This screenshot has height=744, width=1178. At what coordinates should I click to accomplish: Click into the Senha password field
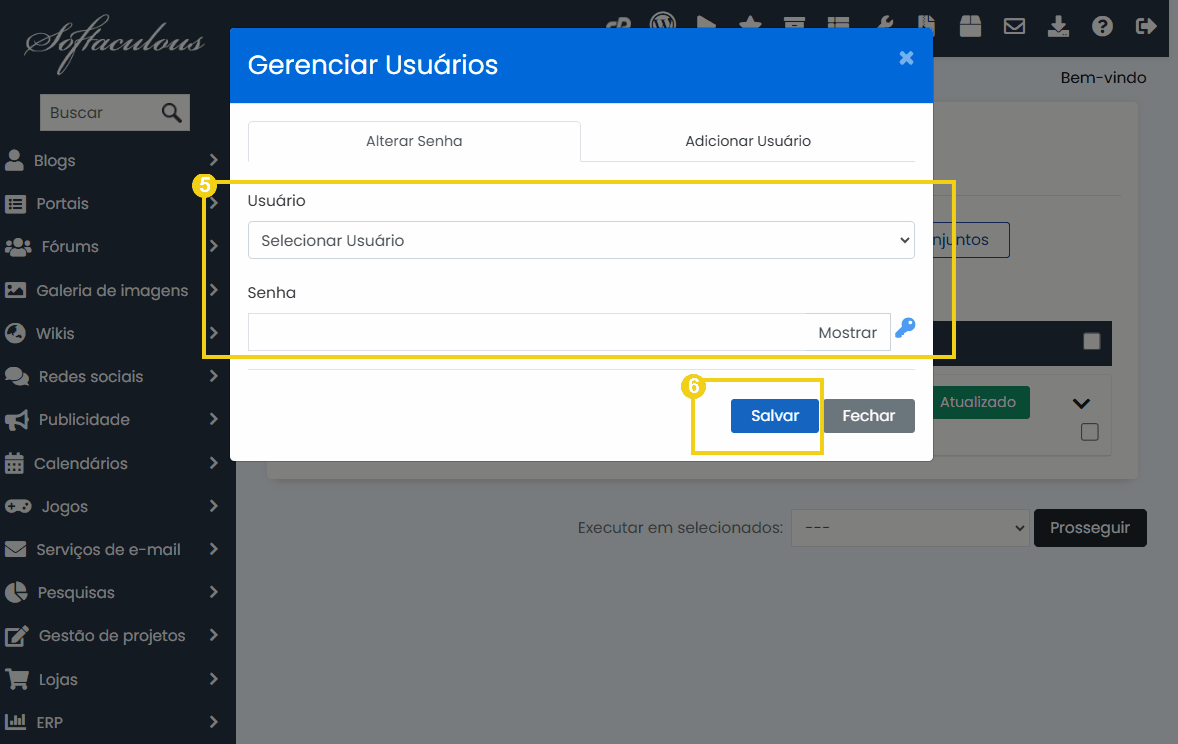527,332
